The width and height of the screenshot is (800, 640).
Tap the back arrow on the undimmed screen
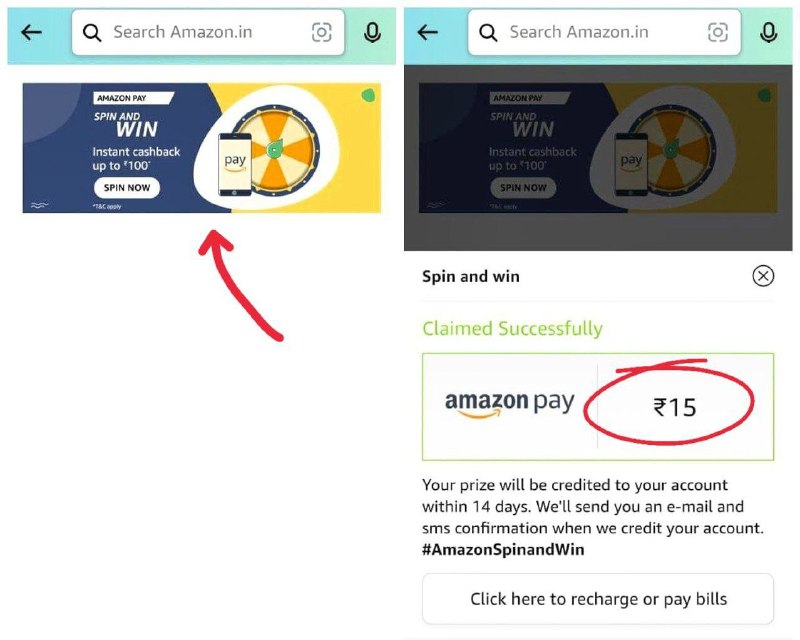[x=32, y=33]
